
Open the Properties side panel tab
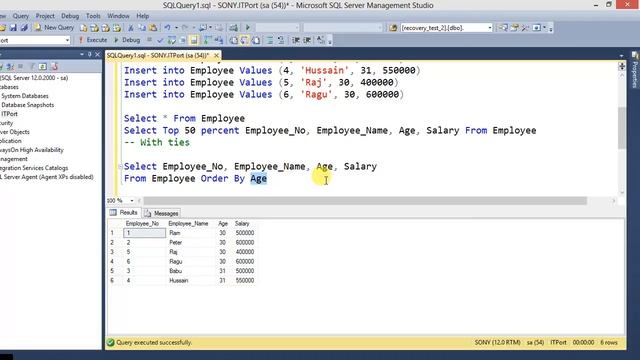tap(635, 69)
